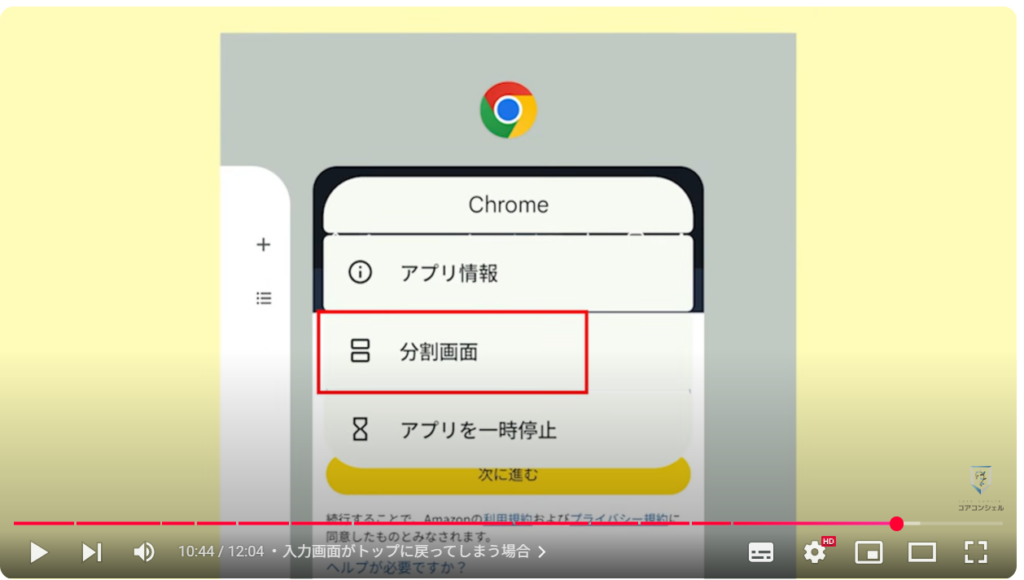This screenshot has height=580, width=1024.
Task: Select アプリを一時停止 menu entry
Action: click(x=507, y=430)
